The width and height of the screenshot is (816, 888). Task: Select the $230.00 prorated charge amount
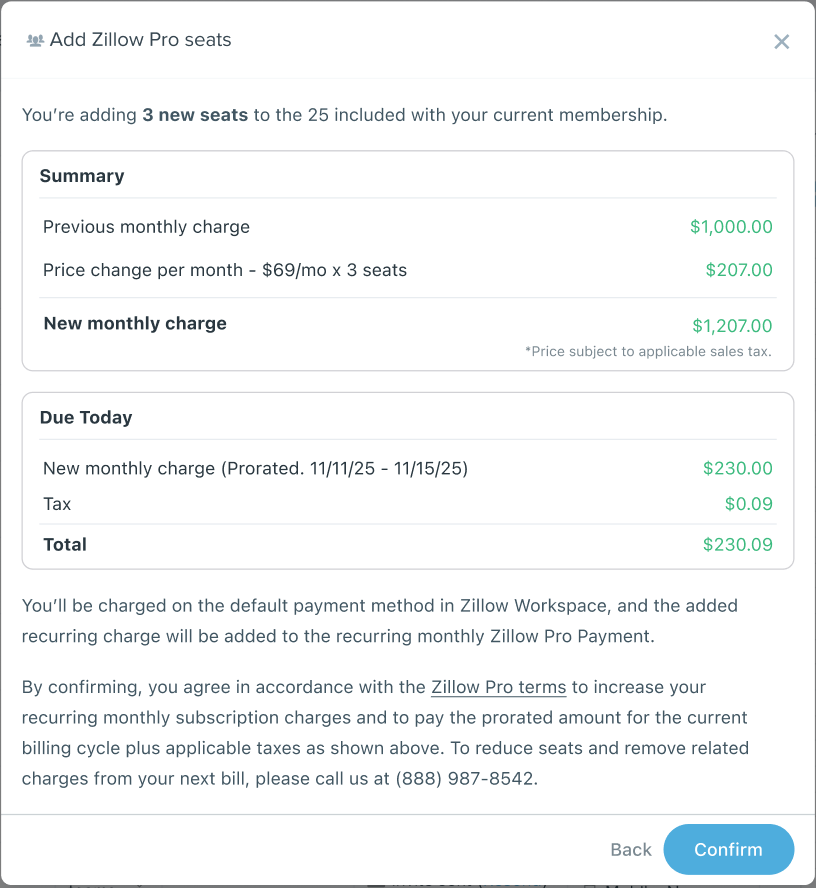[738, 469]
